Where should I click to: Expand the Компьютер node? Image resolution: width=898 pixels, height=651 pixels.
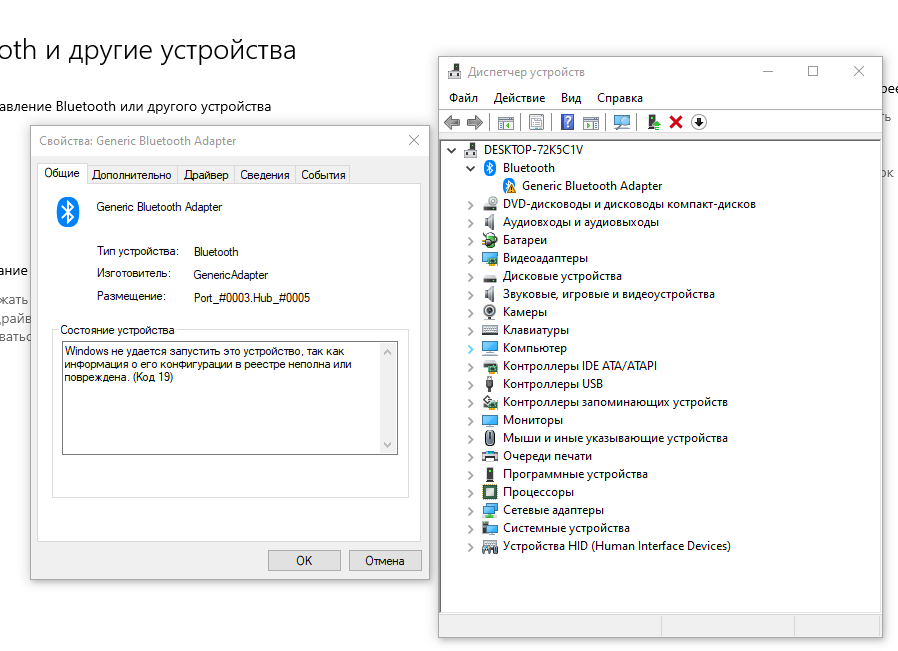(x=470, y=349)
